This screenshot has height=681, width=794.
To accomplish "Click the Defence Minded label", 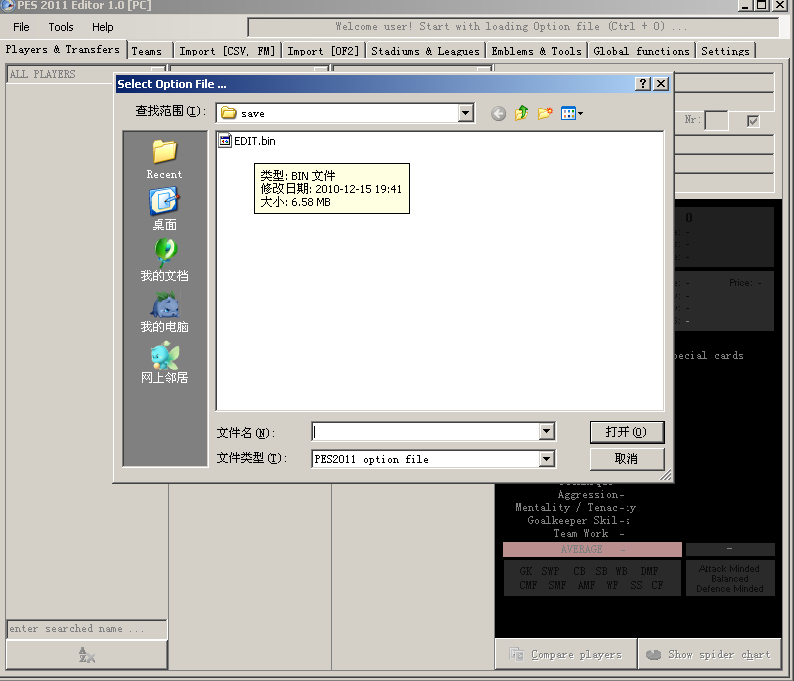I will (x=729, y=589).
